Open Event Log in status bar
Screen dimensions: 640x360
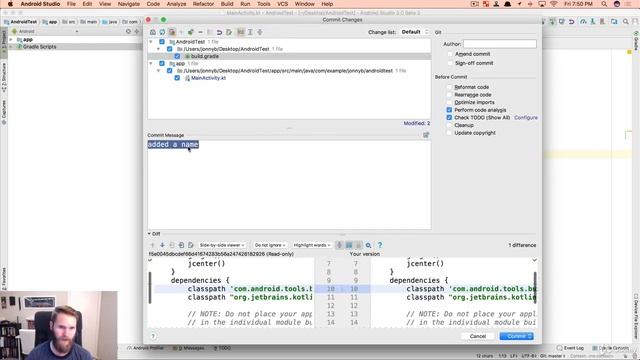(x=570, y=348)
